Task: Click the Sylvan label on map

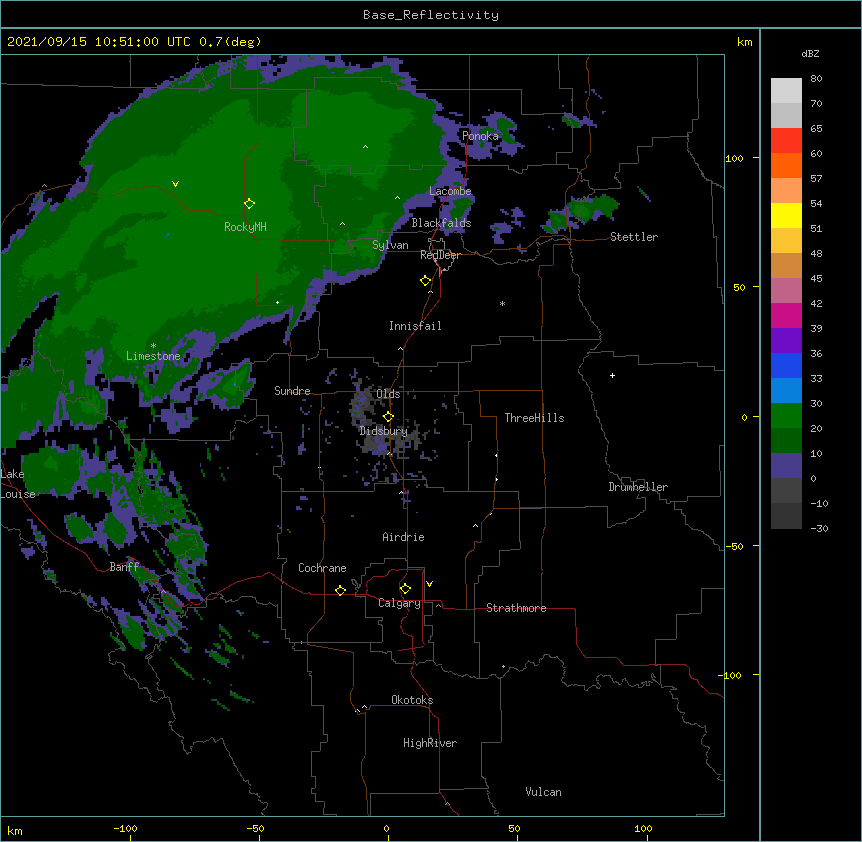Action: tap(390, 245)
